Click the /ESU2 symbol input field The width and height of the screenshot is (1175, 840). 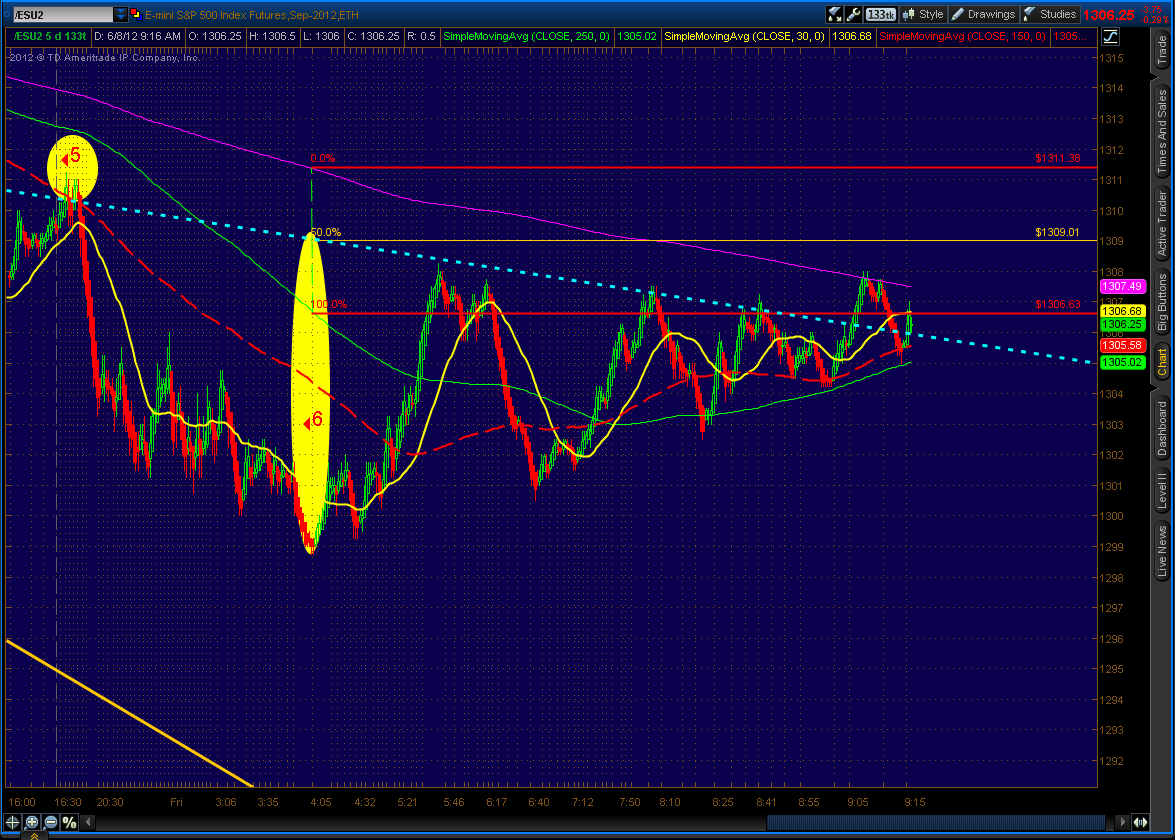click(x=64, y=14)
